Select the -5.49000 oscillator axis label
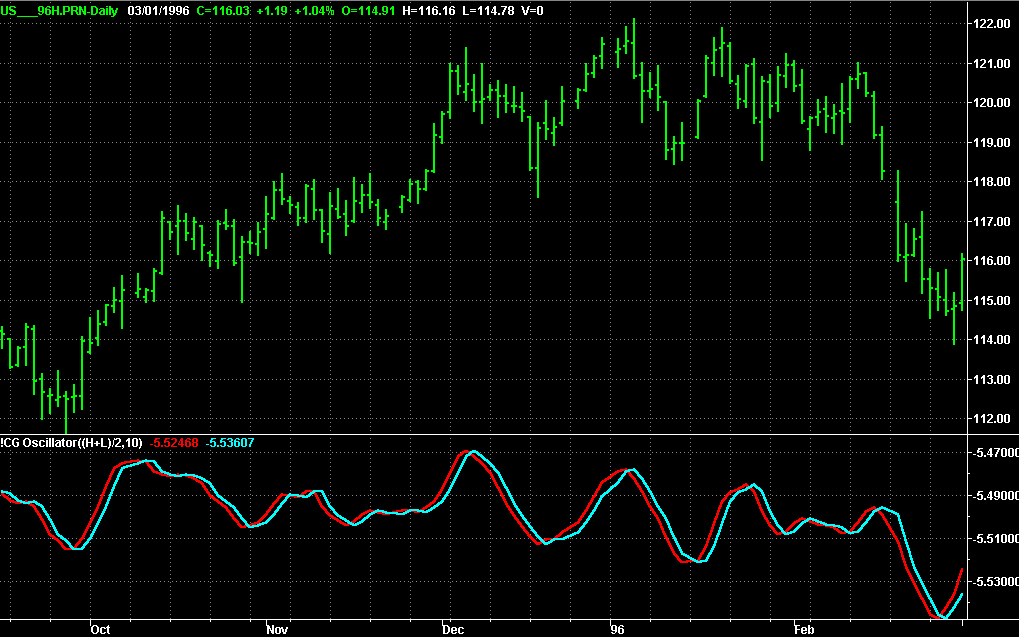Viewport: 1019px width, 637px height. point(995,496)
